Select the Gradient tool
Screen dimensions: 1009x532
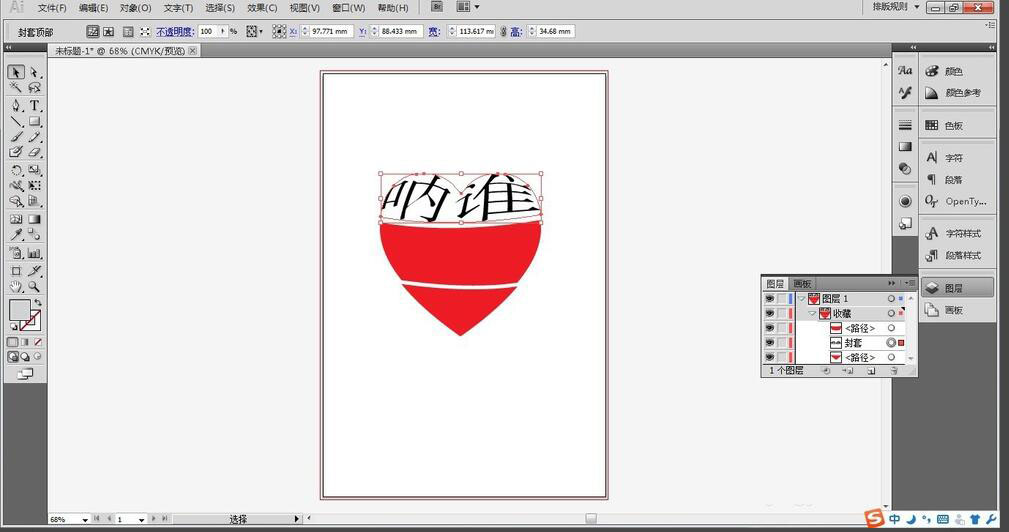coord(34,219)
